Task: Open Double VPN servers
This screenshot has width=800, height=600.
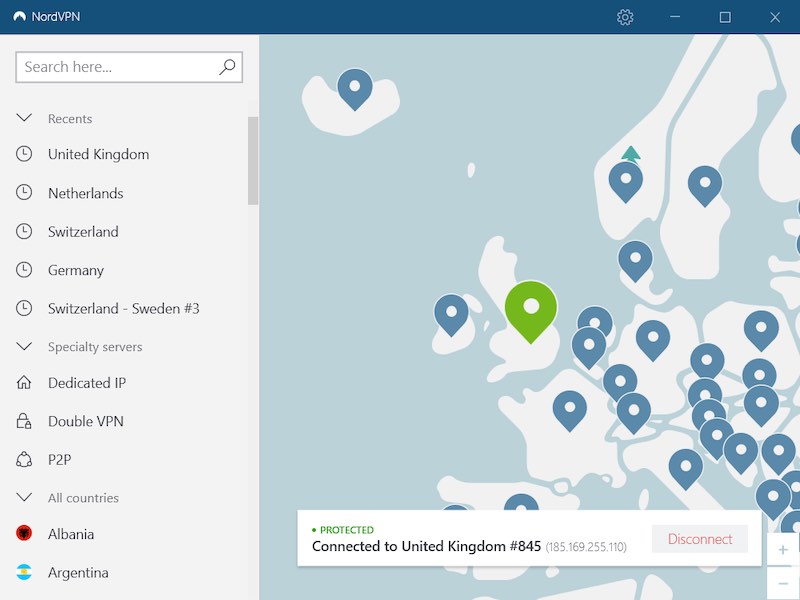Action: [86, 421]
